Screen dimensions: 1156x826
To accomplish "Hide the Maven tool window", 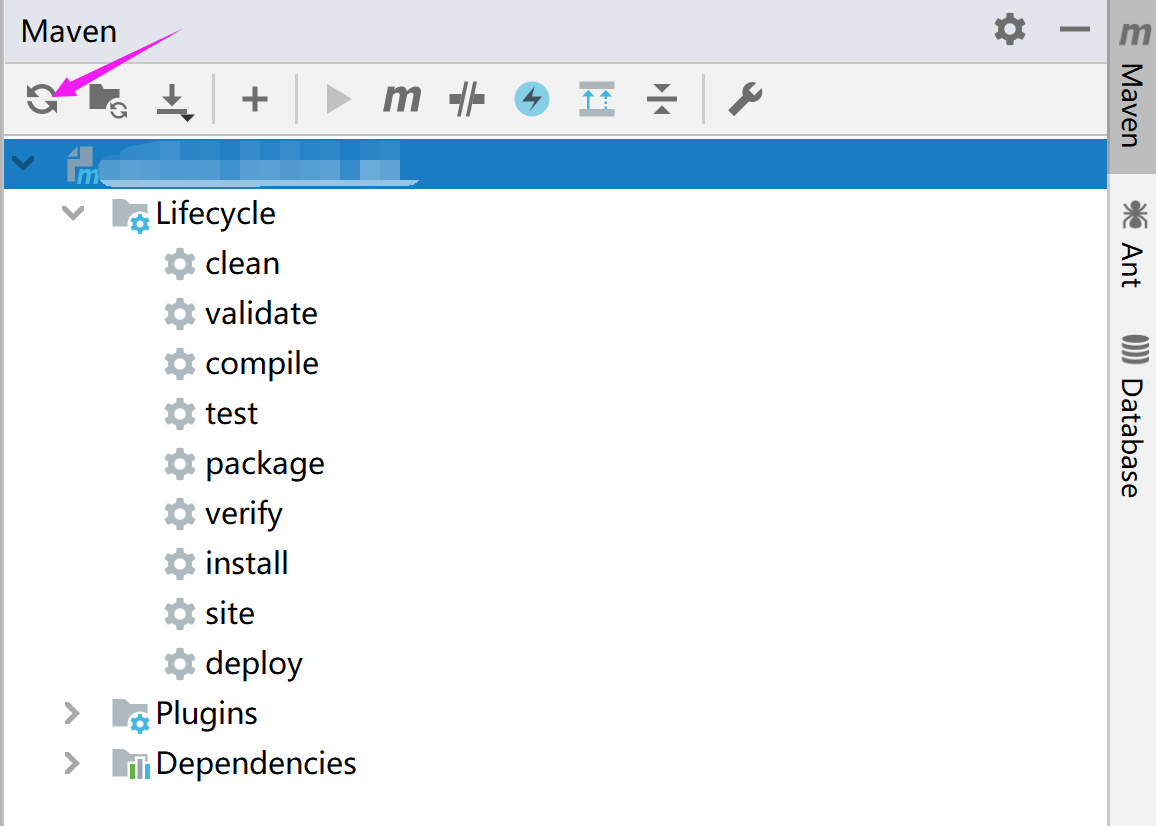I will click(x=1074, y=30).
